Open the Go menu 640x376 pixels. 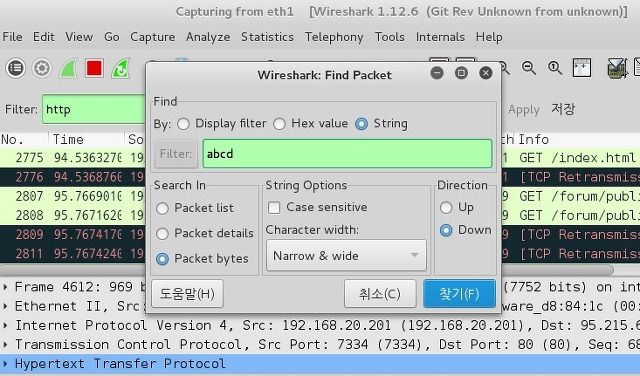coord(111,37)
